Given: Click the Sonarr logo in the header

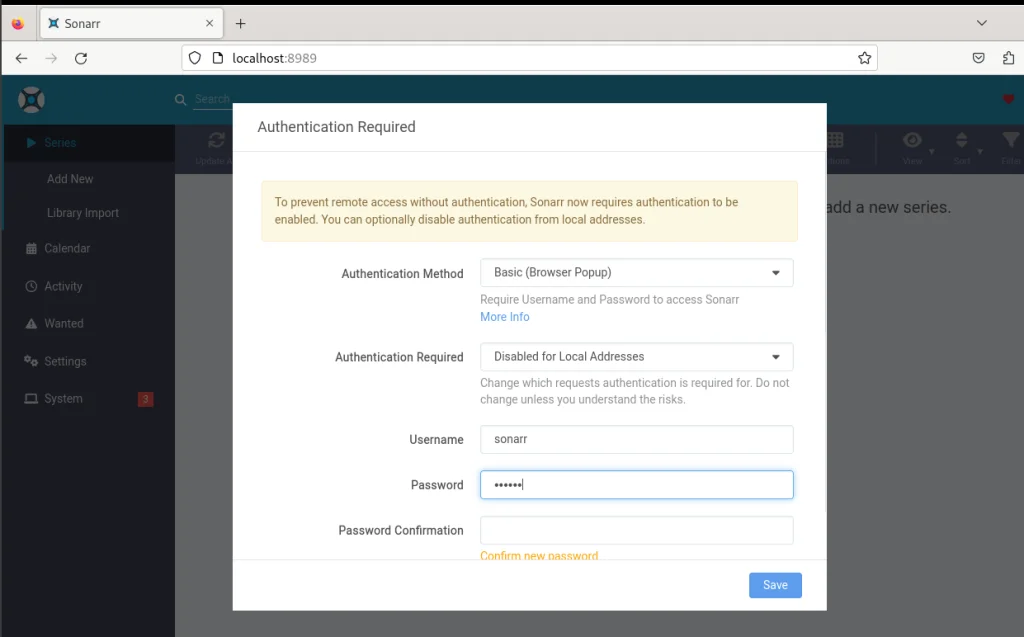Looking at the screenshot, I should (32, 99).
